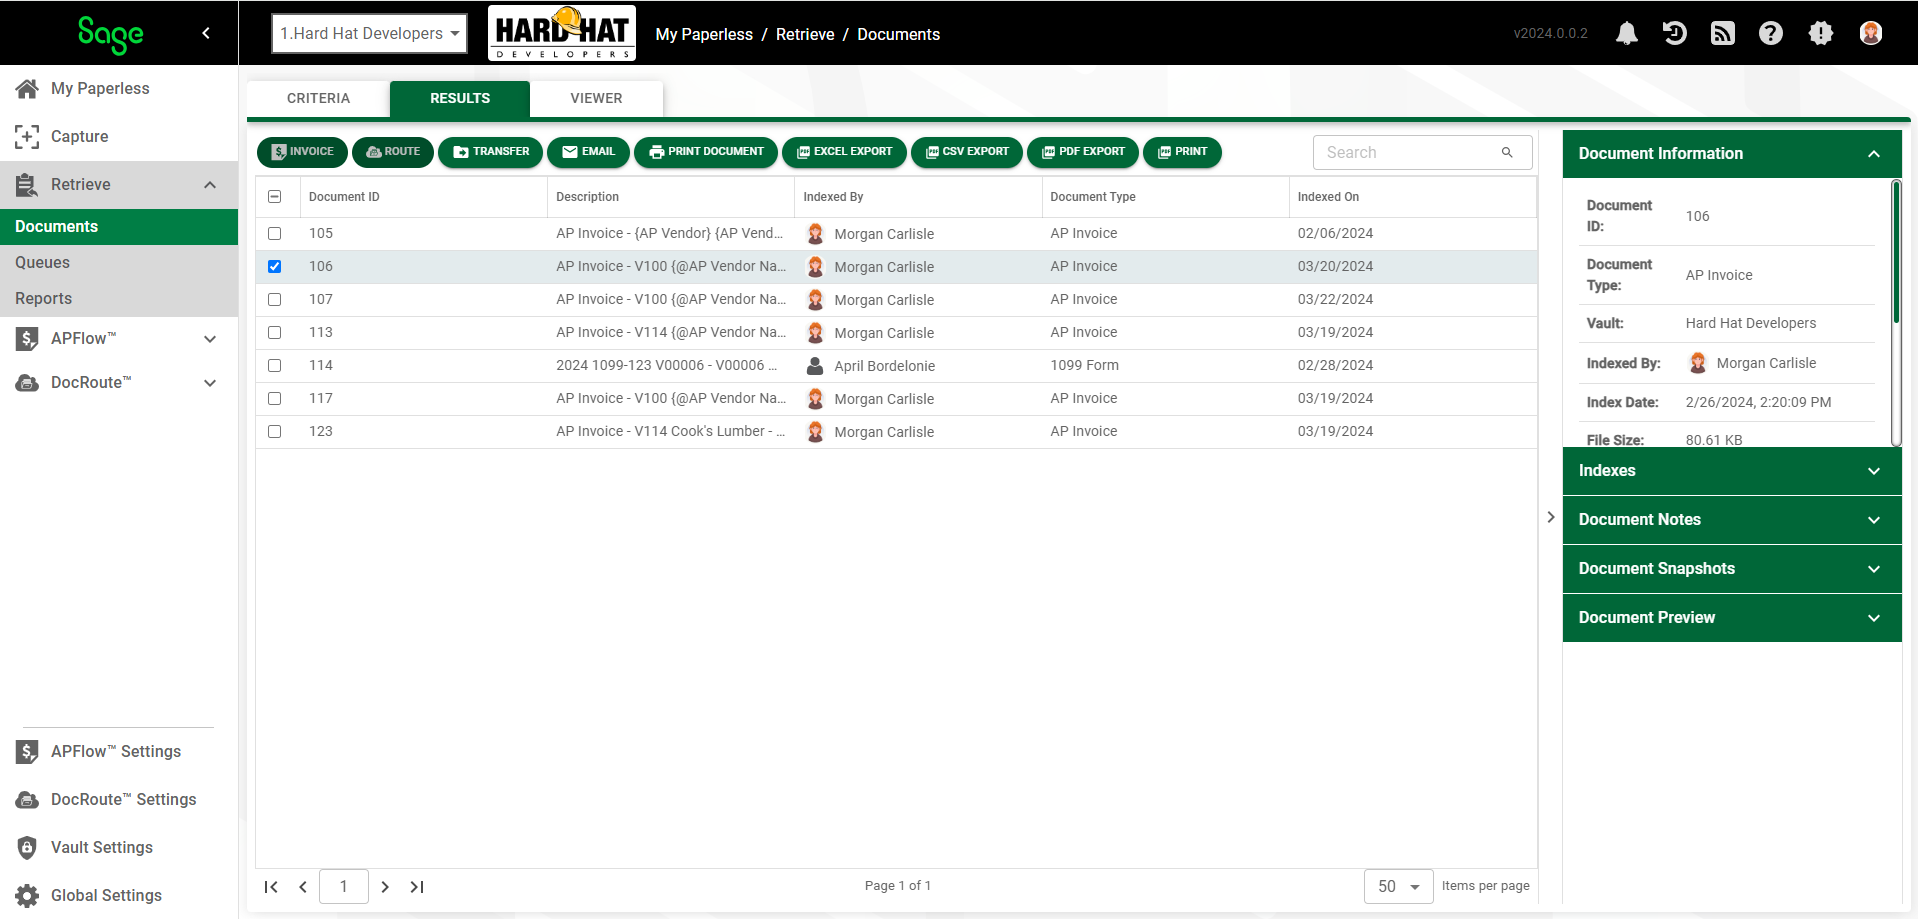The height and width of the screenshot is (919, 1918).
Task: Toggle the select-all header checkbox
Action: (275, 197)
